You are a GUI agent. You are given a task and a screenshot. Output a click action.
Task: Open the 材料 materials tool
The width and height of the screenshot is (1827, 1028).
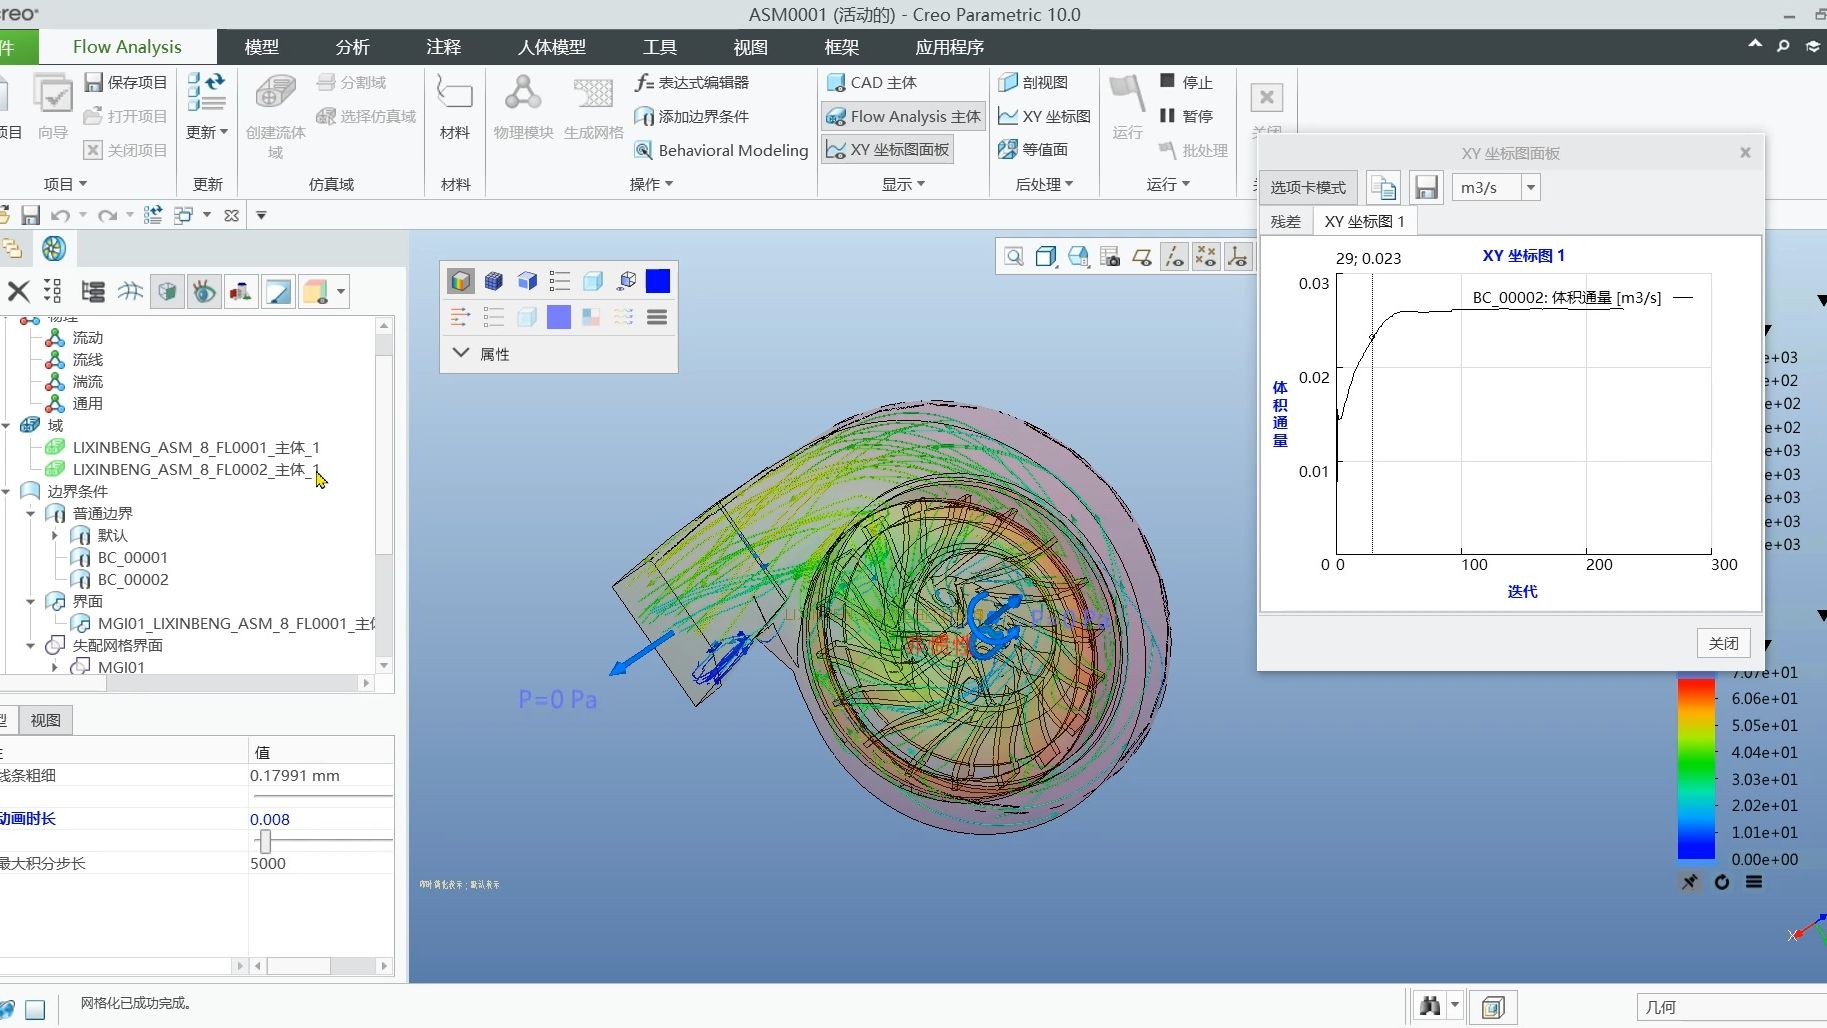point(454,108)
